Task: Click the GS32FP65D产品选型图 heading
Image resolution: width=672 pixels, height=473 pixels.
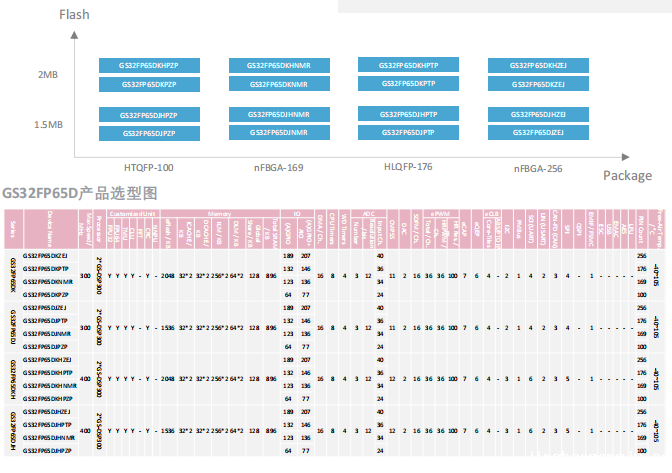Action: [80, 193]
